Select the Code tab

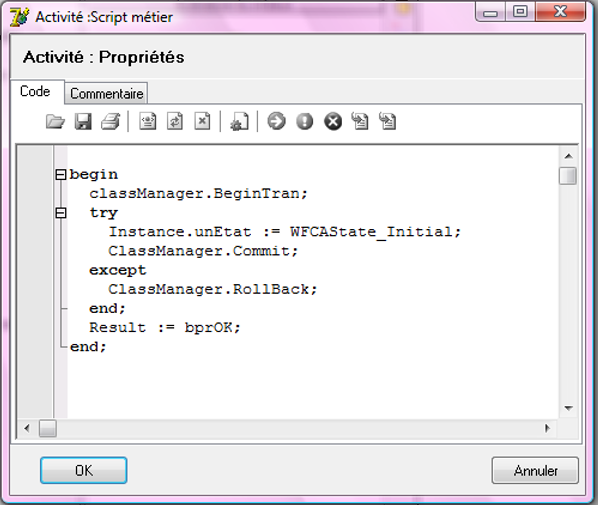[35, 92]
